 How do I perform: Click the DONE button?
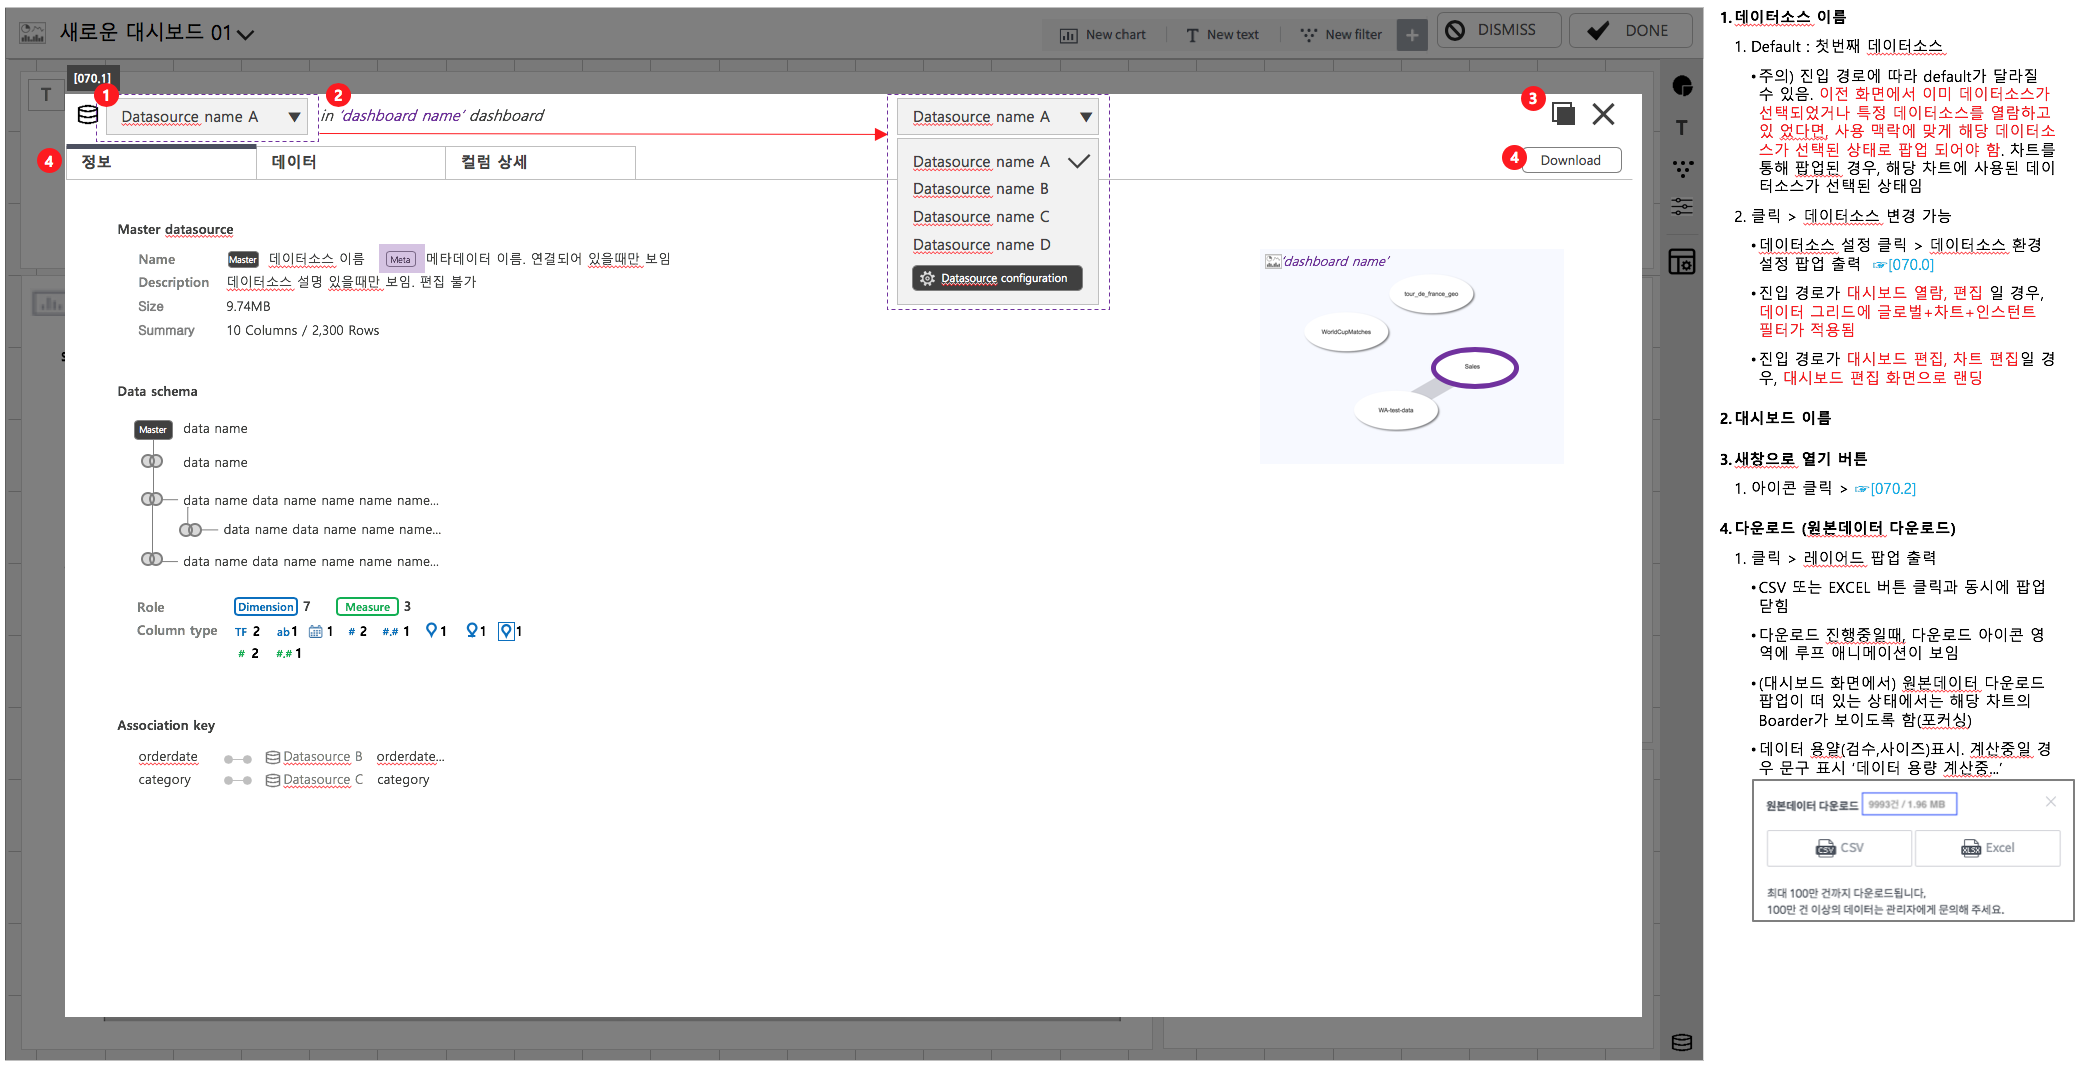click(x=1631, y=29)
